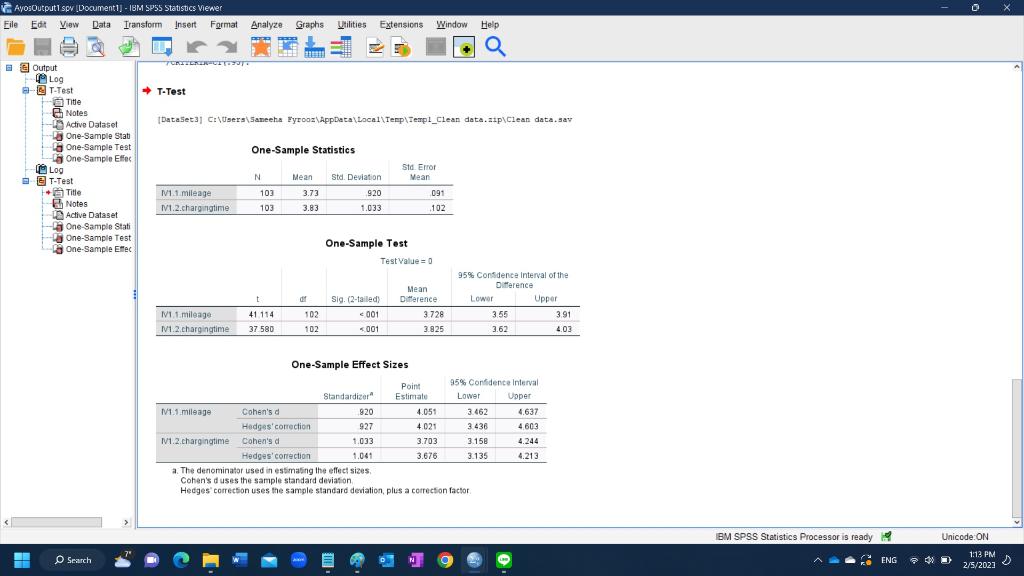Recall recently used dialogs via the star icon
Image resolution: width=1024 pixels, height=576 pixels.
point(260,46)
